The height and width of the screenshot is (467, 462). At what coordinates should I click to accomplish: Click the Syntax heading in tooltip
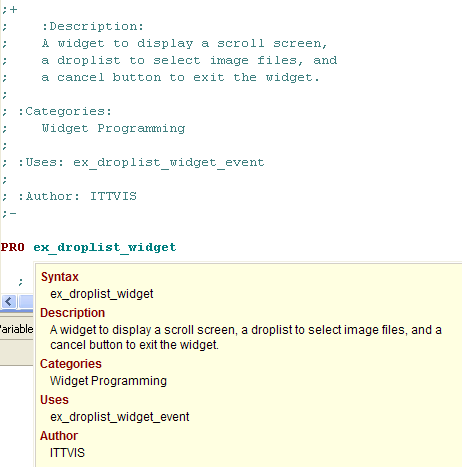[60, 277]
